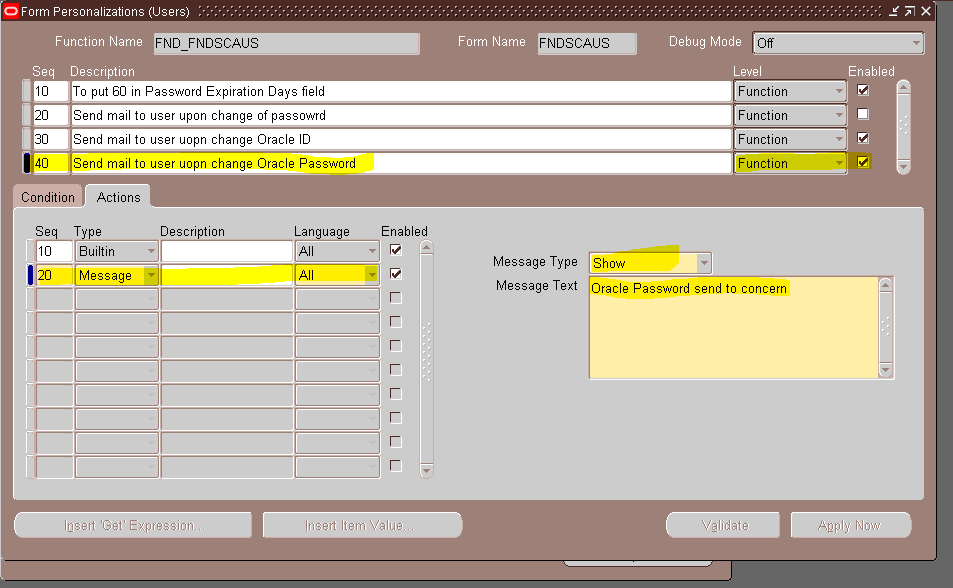Enable the checkbox for Seq 20 personalization
The image size is (953, 588).
[x=862, y=114]
